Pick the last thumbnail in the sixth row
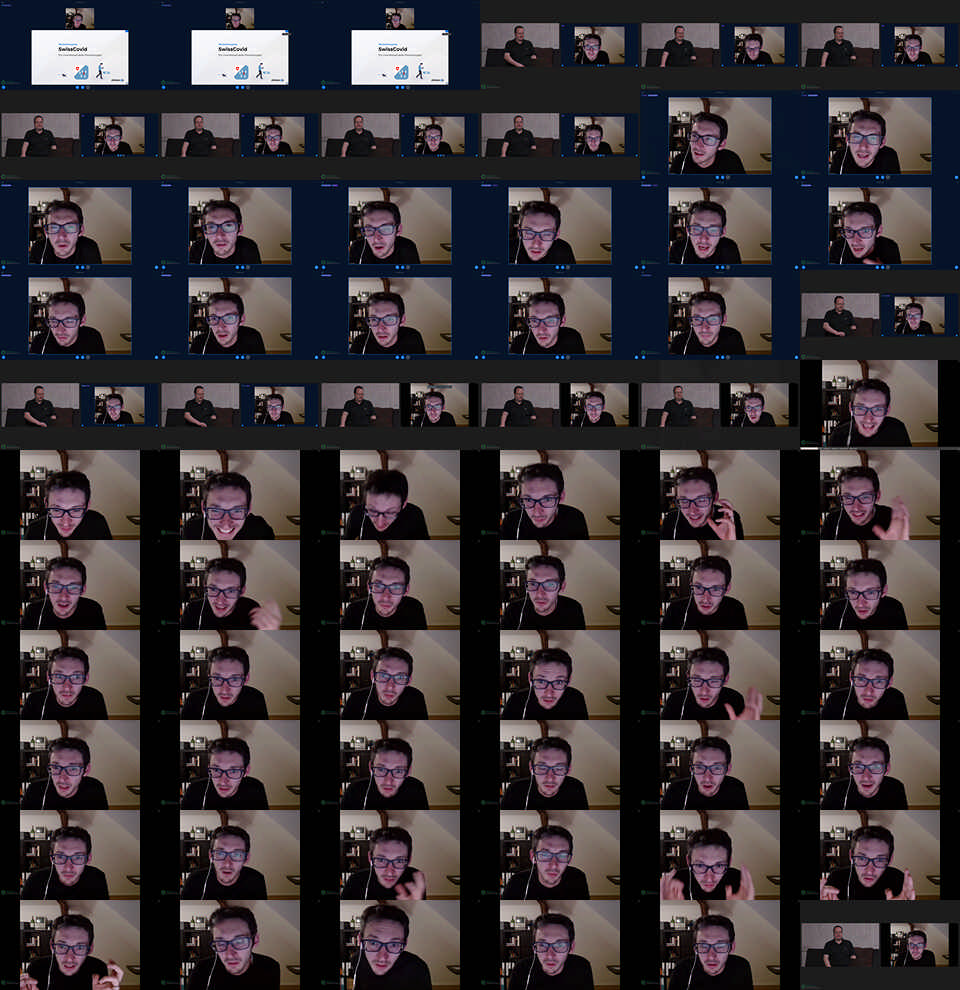Viewport: 960px width, 990px height. click(x=880, y=495)
